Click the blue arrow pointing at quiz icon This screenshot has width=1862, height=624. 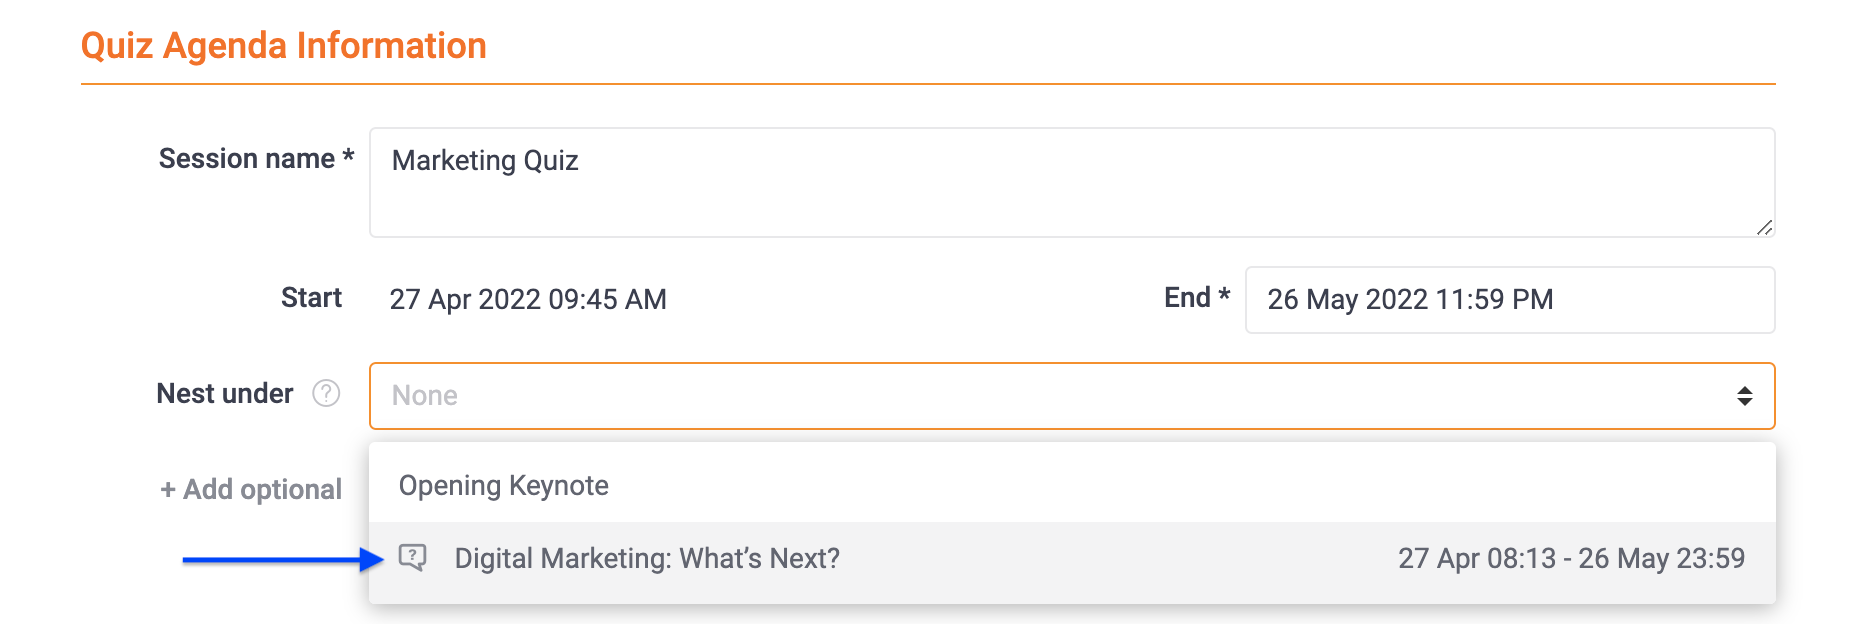pyautogui.click(x=283, y=560)
